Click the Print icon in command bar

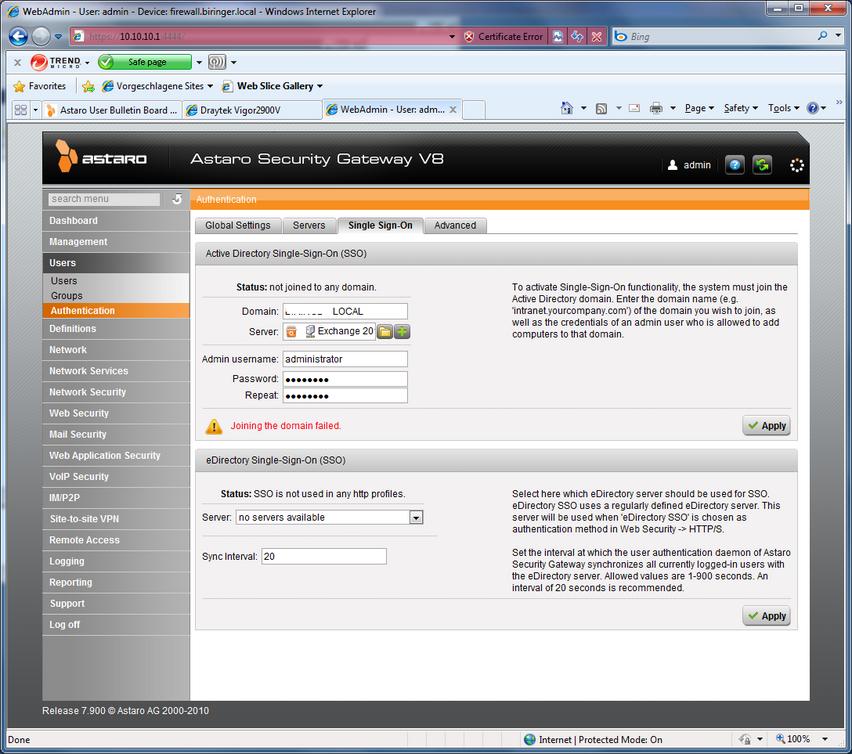pos(656,108)
